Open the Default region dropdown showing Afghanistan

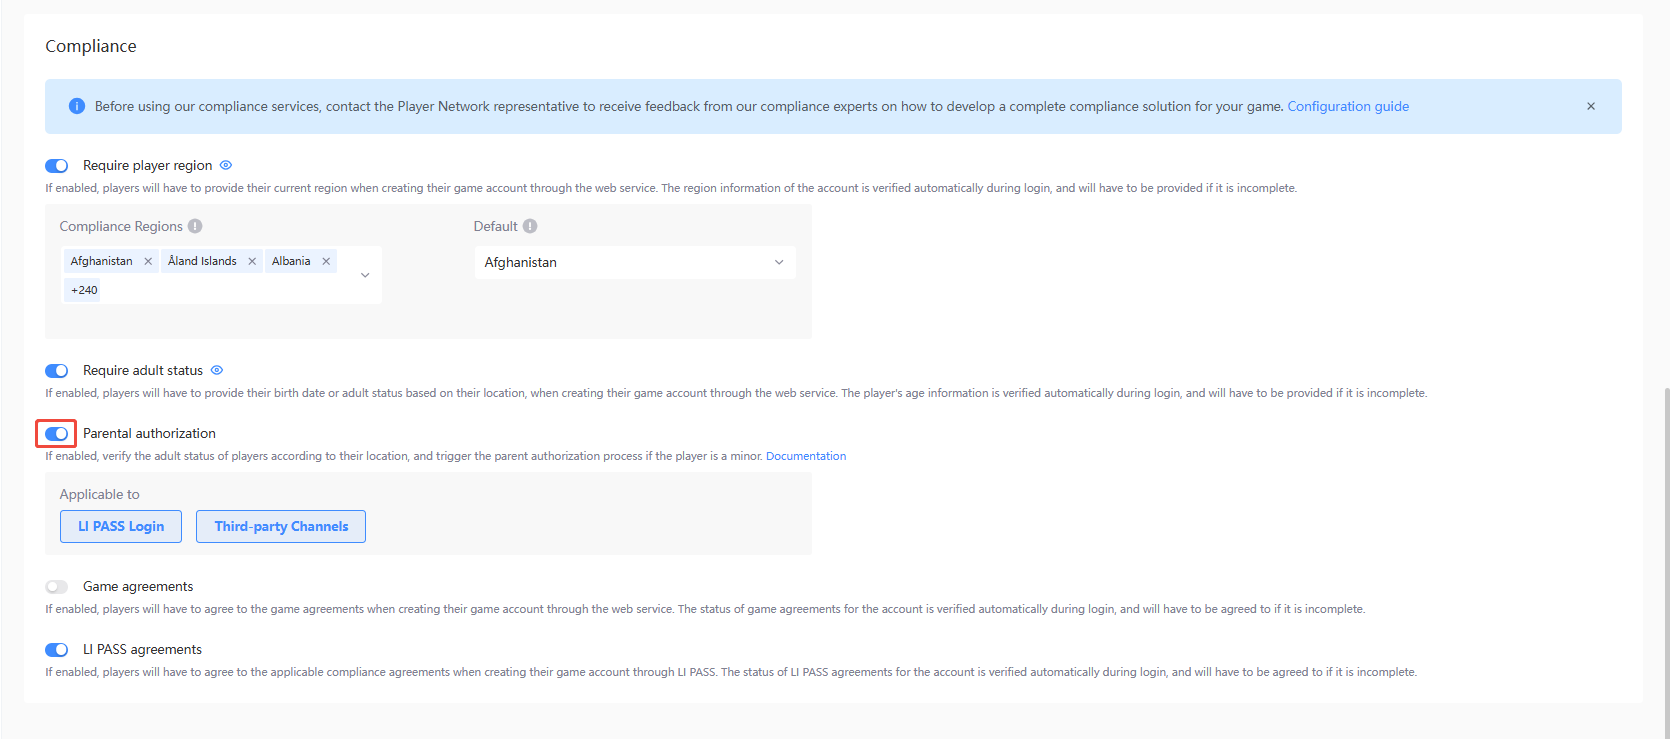click(634, 262)
